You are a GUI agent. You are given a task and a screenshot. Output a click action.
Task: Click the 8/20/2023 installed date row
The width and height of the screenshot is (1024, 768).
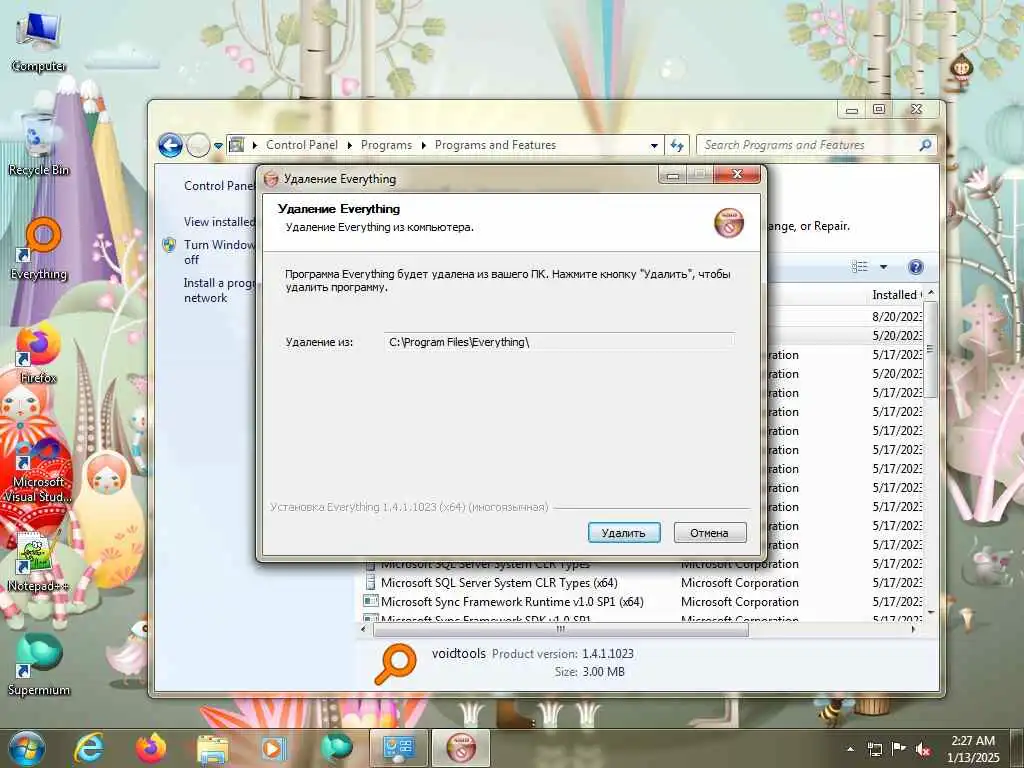(896, 316)
